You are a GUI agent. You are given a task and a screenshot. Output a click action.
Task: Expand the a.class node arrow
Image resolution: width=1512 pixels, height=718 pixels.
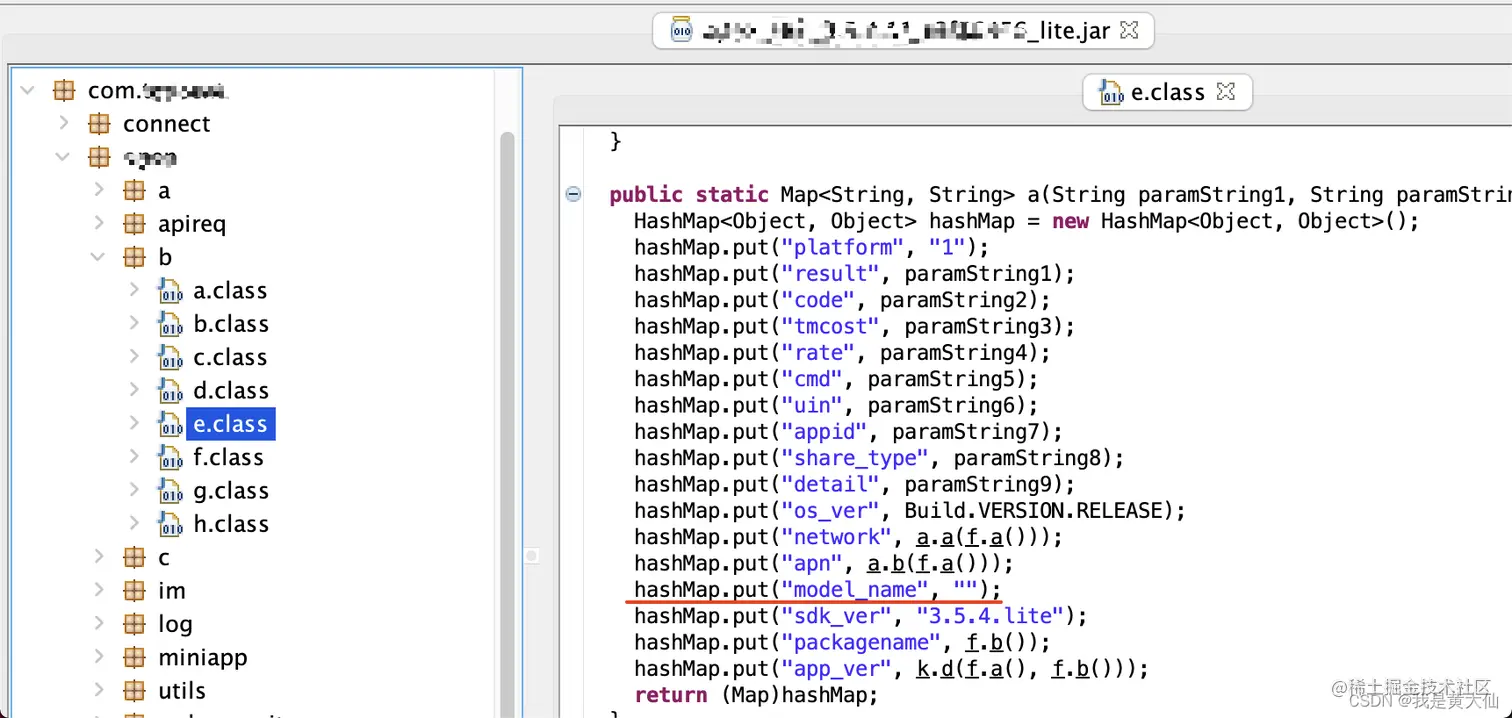click(134, 291)
